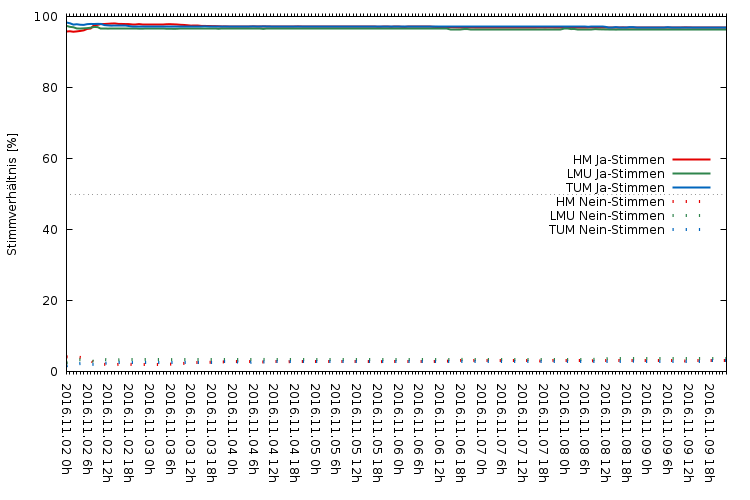Select the x-axis label '2016.11.07 18h'
The image size is (750, 500).
[543, 433]
